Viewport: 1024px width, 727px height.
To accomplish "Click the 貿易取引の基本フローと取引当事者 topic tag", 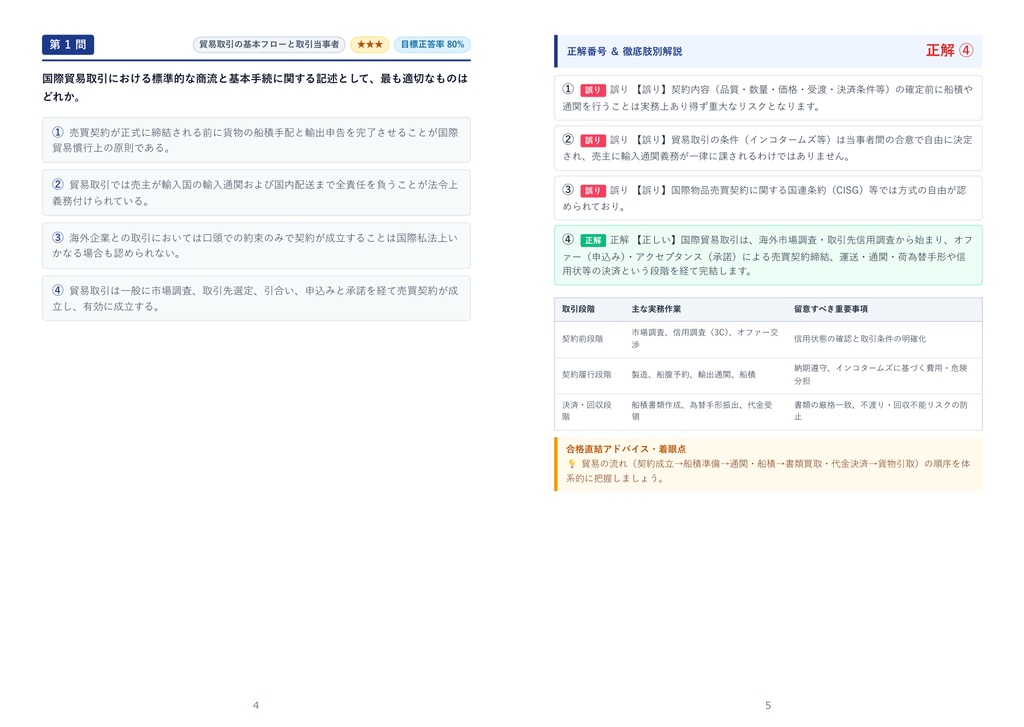I will point(269,44).
